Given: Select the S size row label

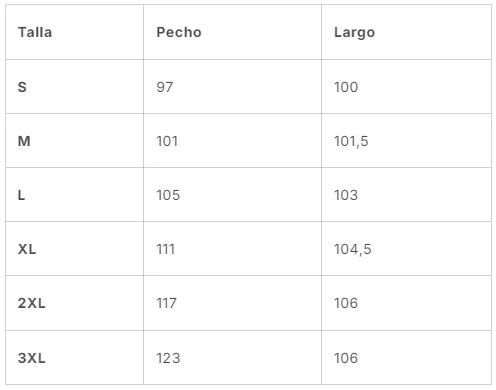Looking at the screenshot, I should 22,87.
